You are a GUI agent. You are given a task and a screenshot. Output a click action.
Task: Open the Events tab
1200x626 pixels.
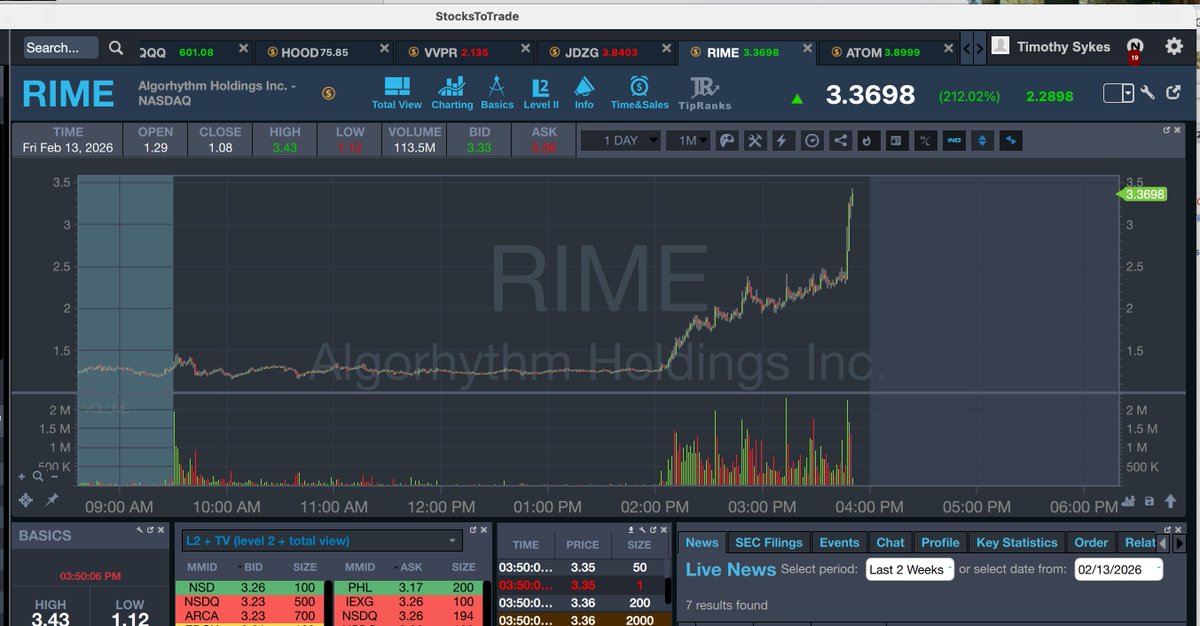pyautogui.click(x=839, y=542)
